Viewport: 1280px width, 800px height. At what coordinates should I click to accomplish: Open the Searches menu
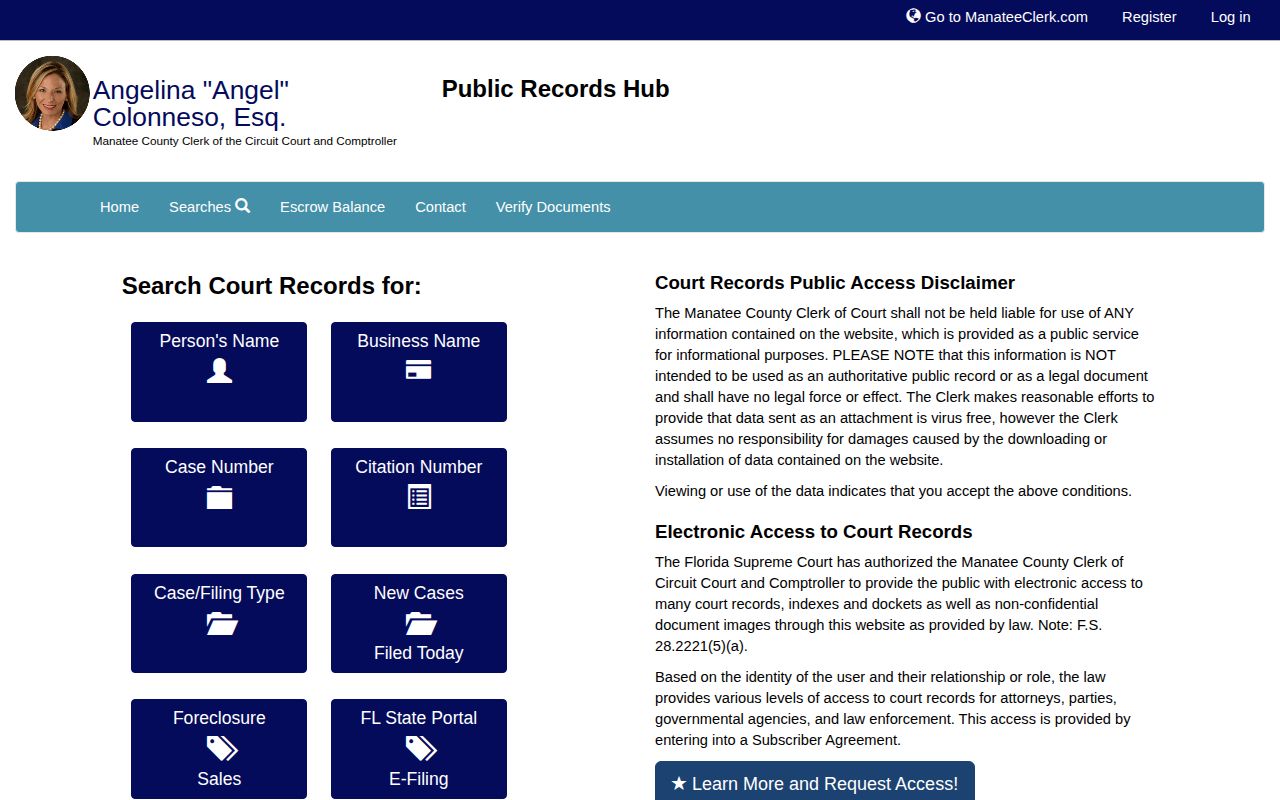pyautogui.click(x=209, y=207)
